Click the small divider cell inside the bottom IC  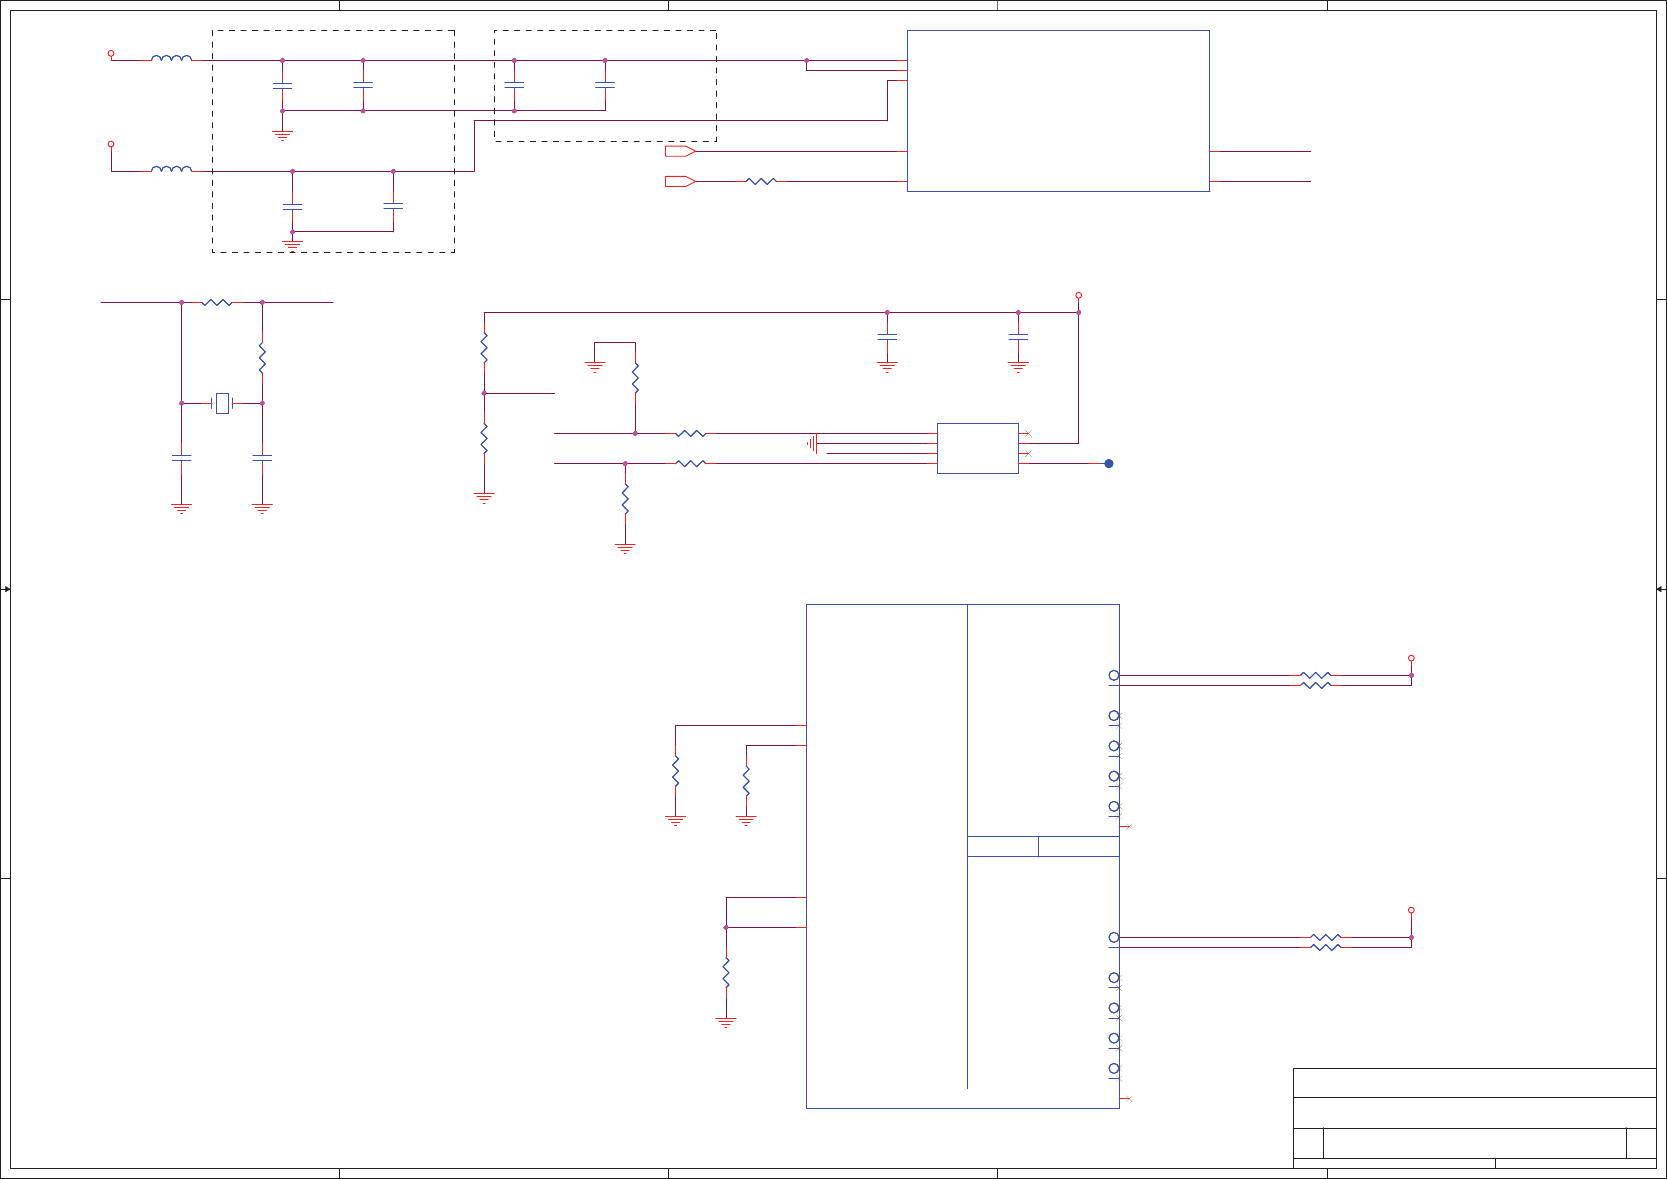1003,846
